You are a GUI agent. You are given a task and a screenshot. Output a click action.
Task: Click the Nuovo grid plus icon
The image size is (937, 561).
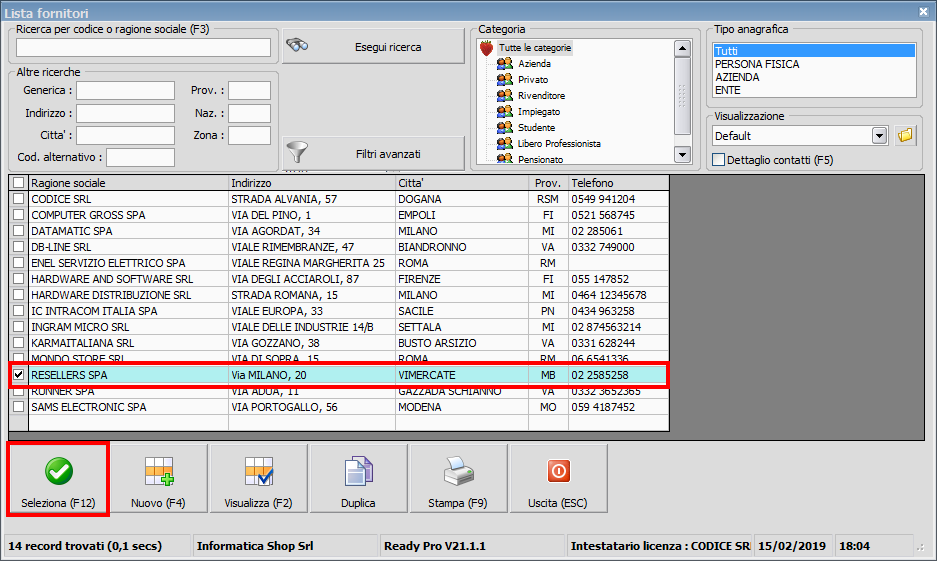coord(159,471)
